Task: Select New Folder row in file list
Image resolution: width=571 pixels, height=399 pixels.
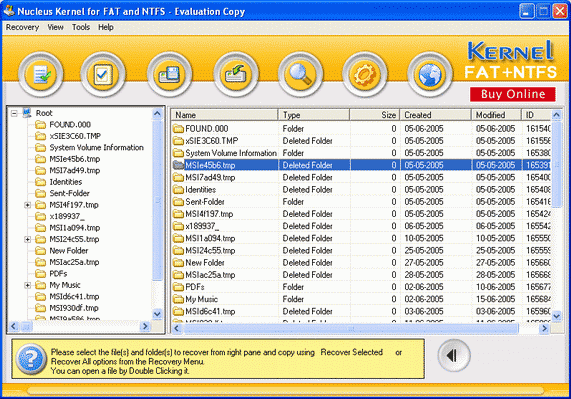Action: tap(361, 262)
